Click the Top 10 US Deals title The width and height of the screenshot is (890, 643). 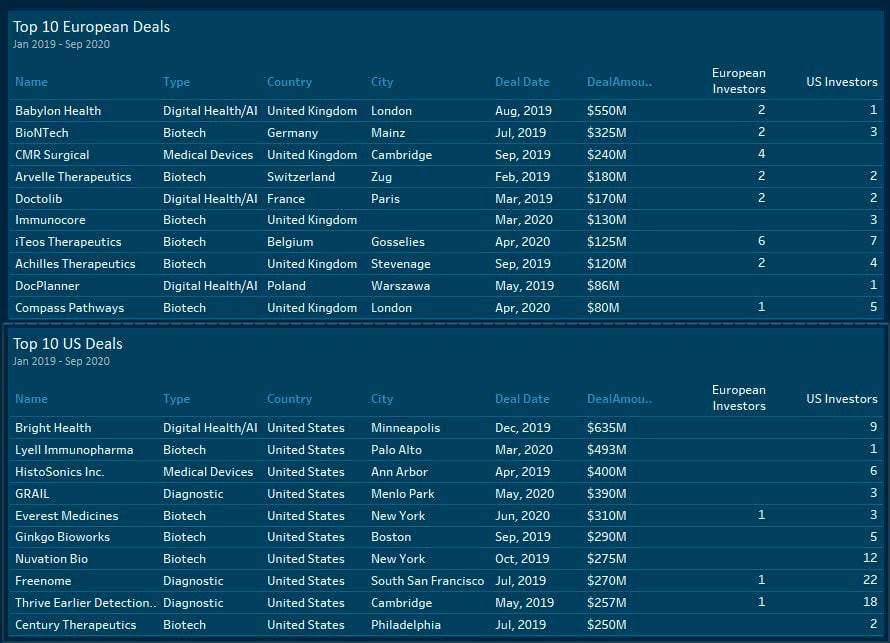coord(68,344)
